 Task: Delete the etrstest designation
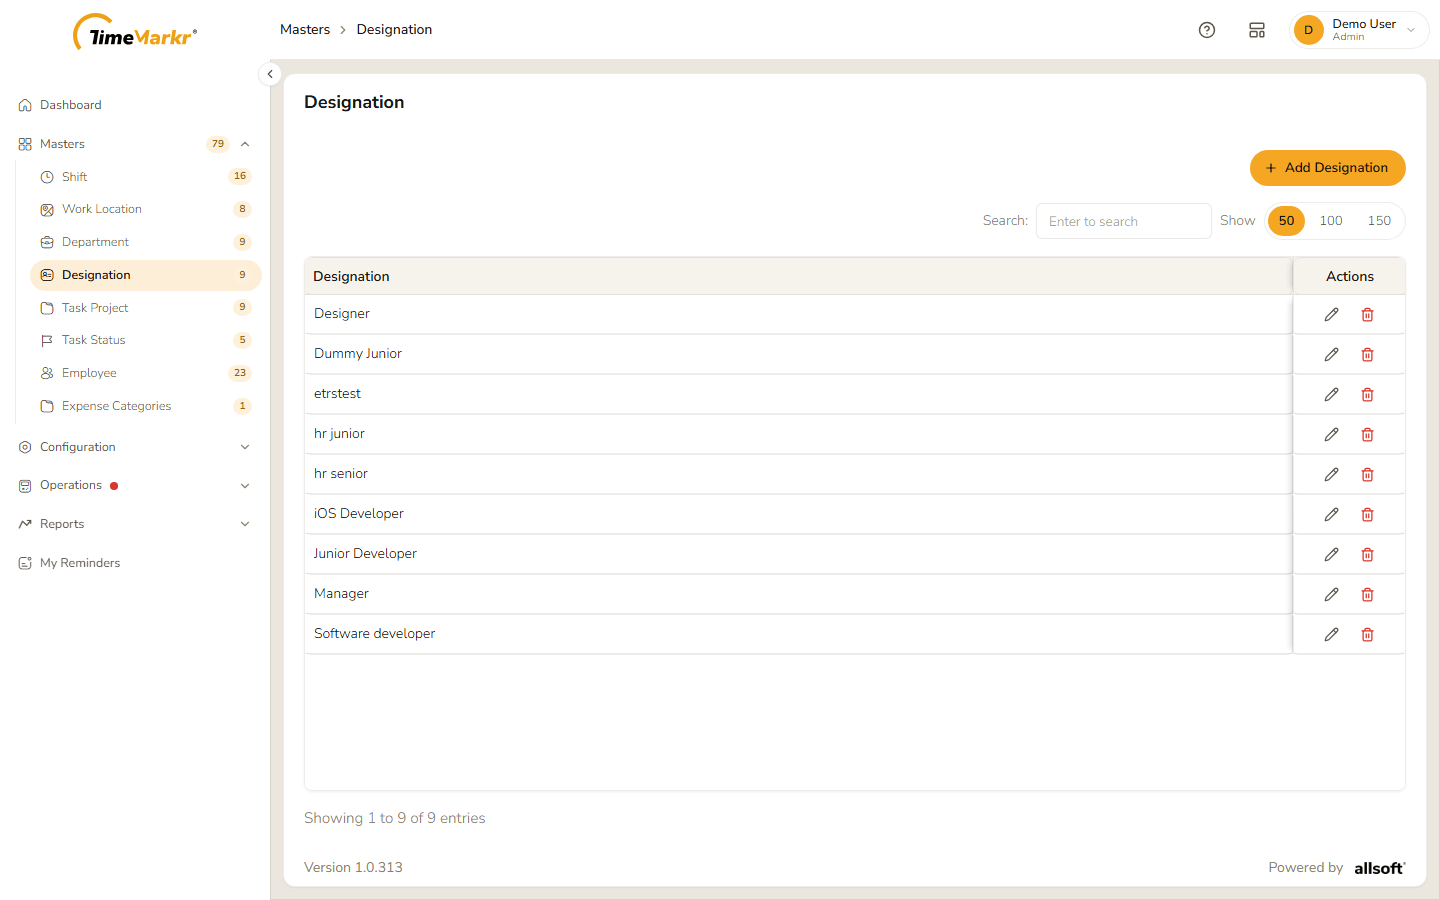tap(1367, 395)
